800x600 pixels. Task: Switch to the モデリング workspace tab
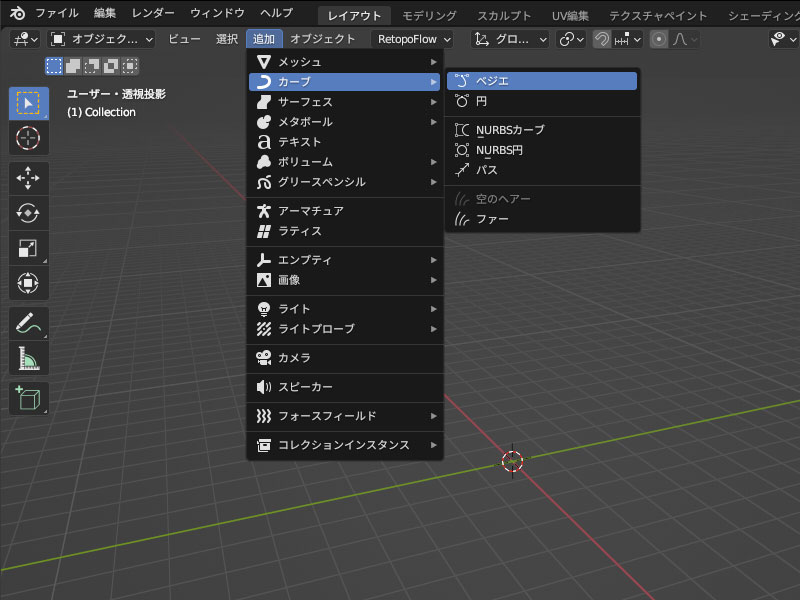[x=429, y=16]
